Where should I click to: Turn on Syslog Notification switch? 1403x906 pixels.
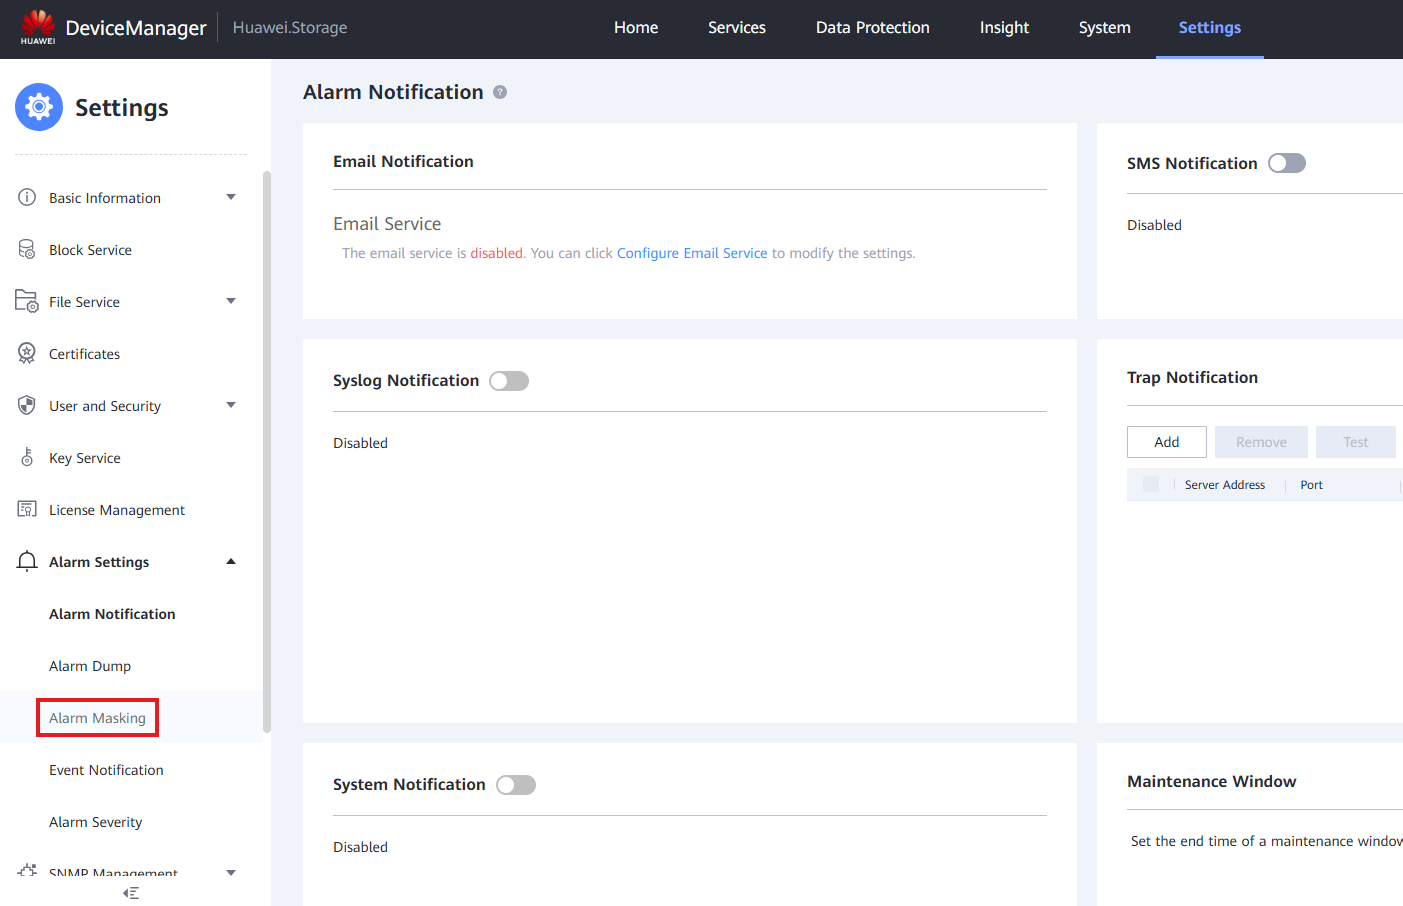pyautogui.click(x=509, y=381)
